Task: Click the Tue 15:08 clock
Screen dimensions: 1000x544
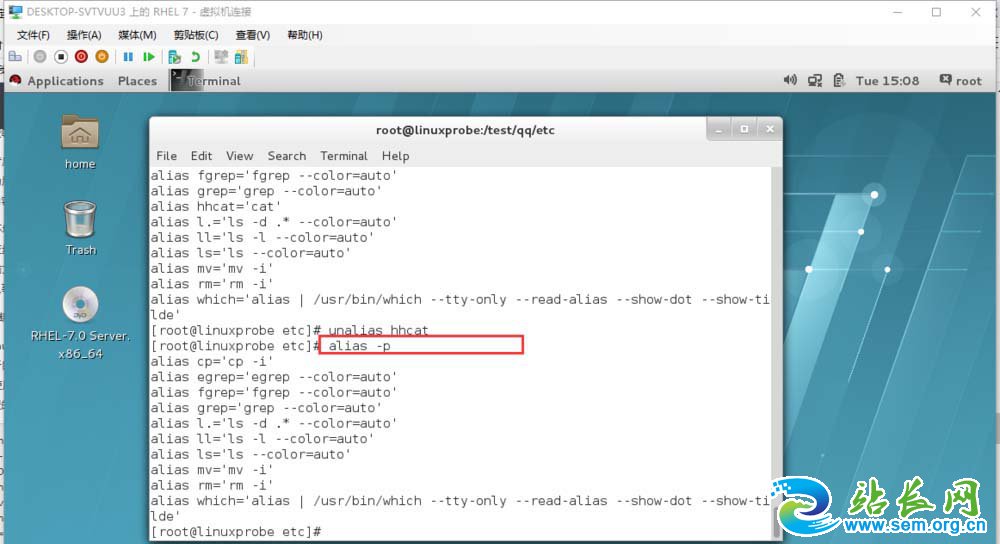Action: click(x=887, y=81)
